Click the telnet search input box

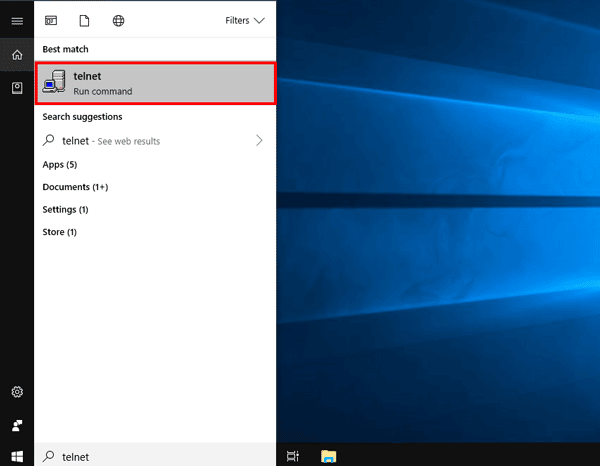(155, 456)
